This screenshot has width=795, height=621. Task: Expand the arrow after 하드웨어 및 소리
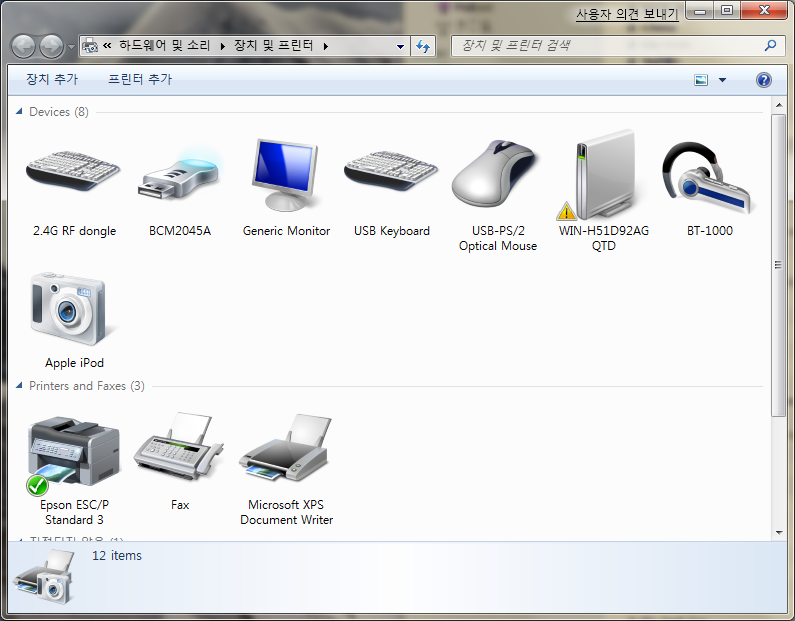(x=222, y=46)
